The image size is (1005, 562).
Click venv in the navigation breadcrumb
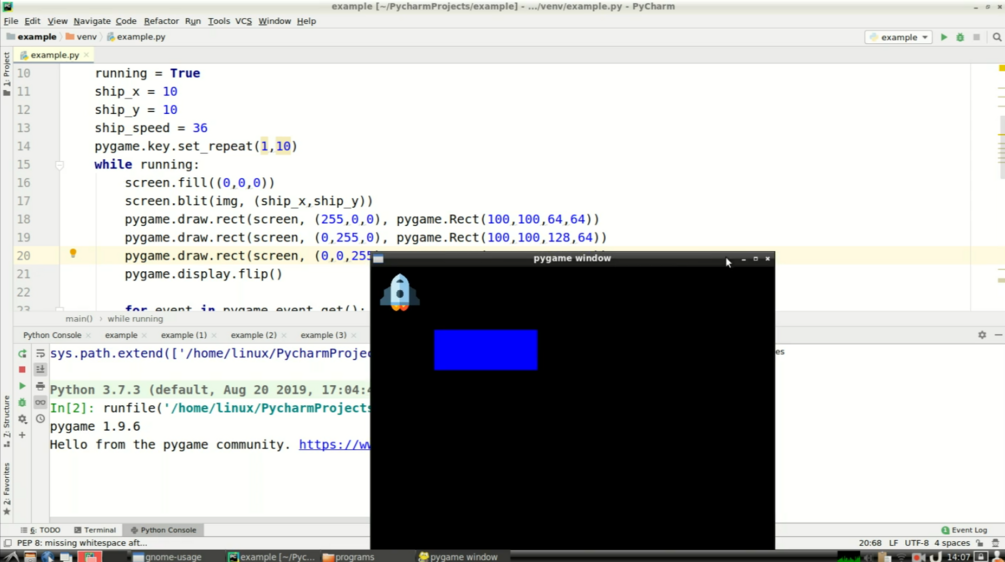[x=81, y=37]
